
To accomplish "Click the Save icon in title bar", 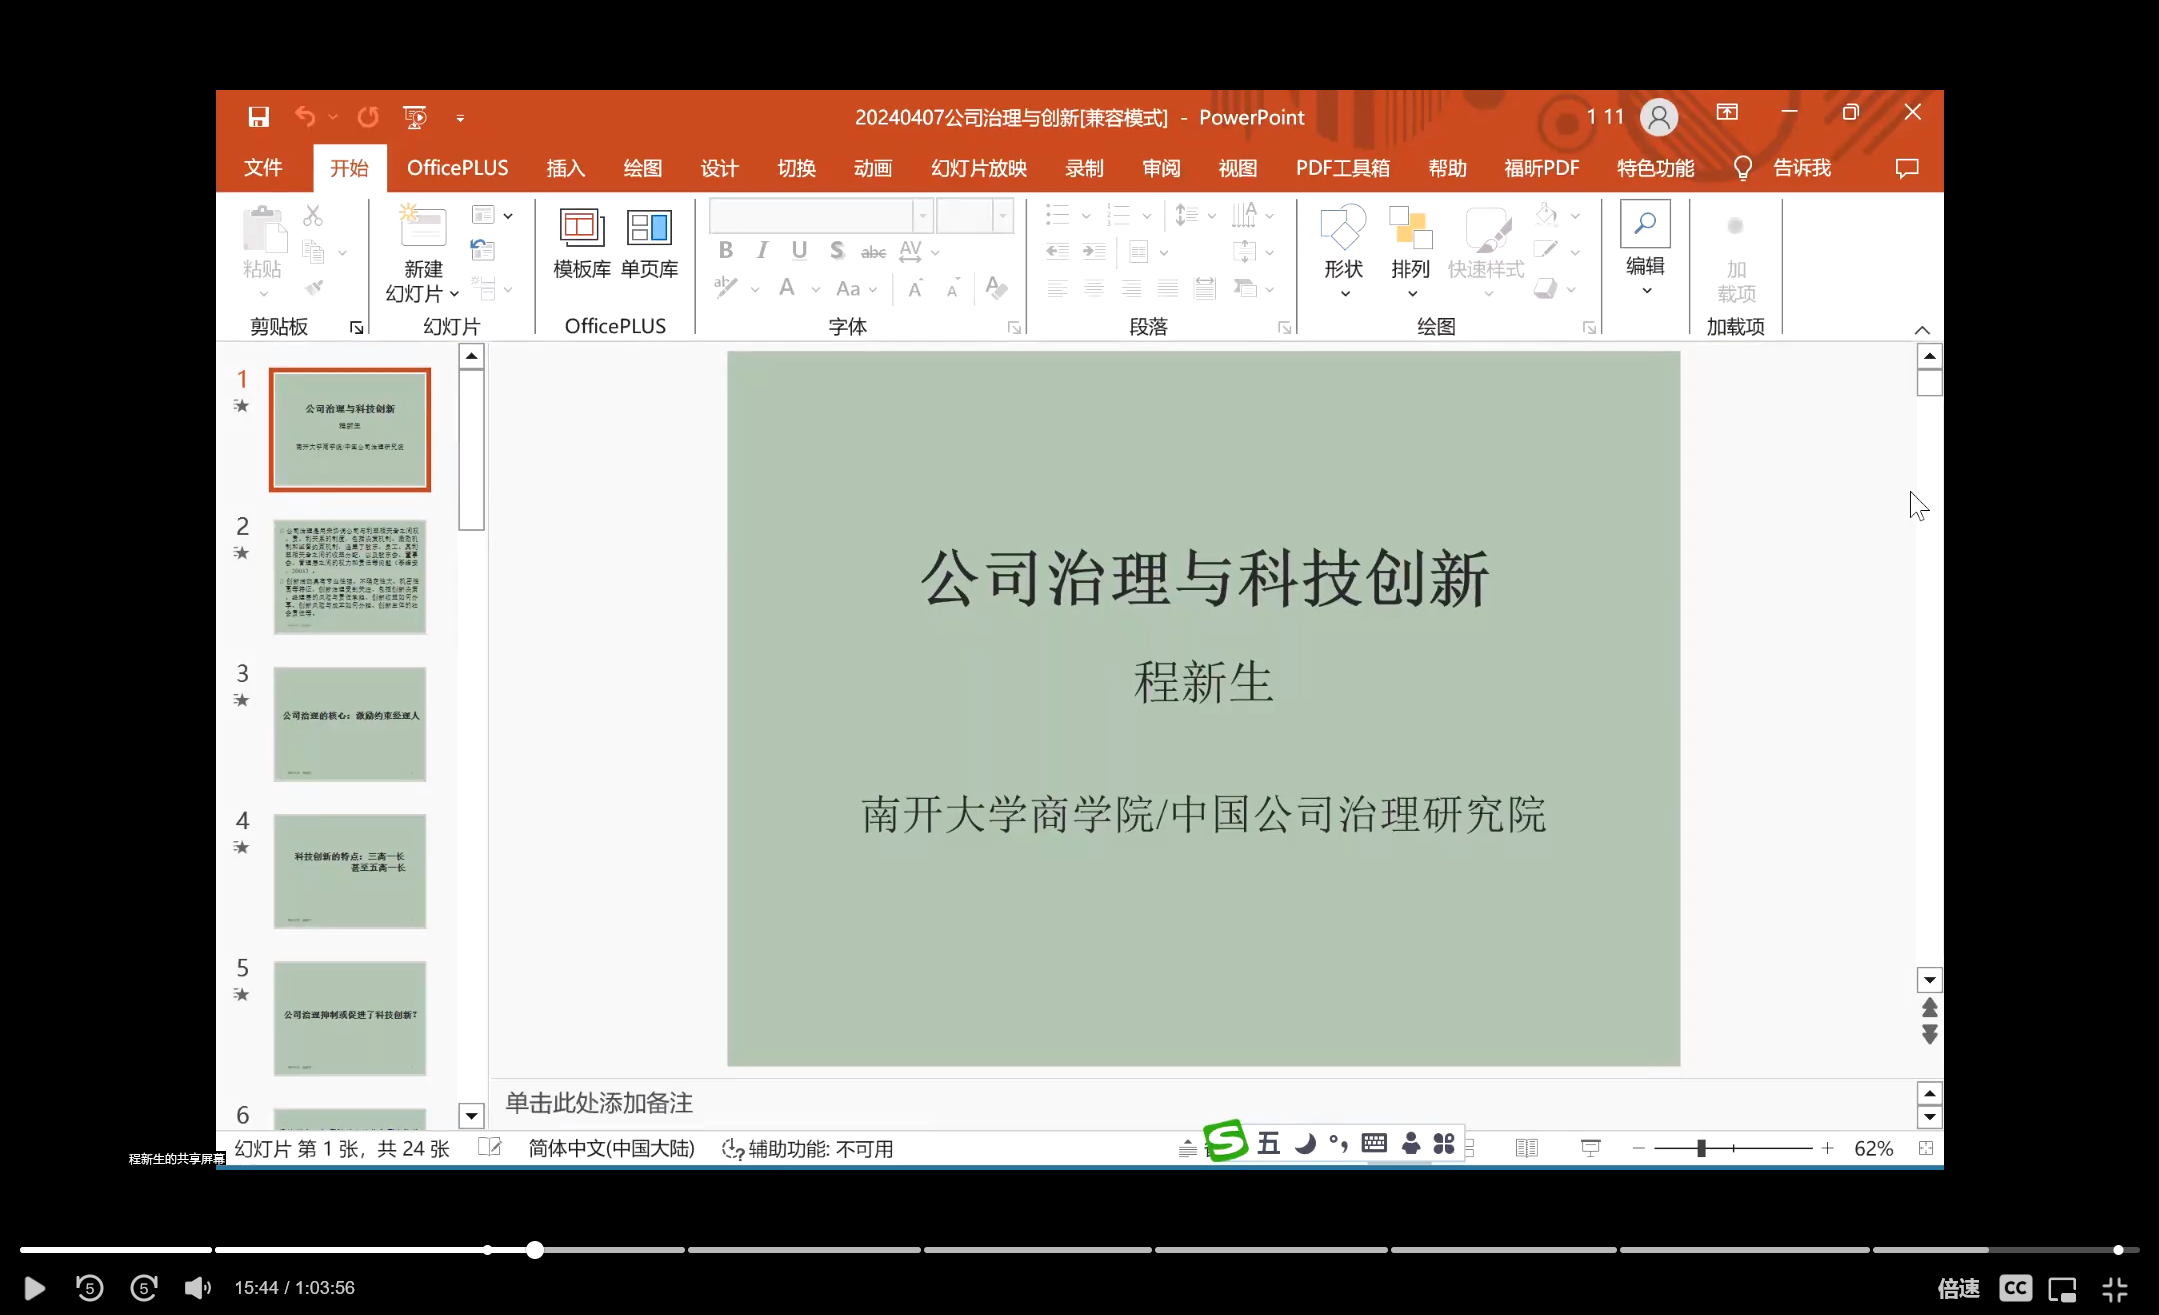I will 258,117.
